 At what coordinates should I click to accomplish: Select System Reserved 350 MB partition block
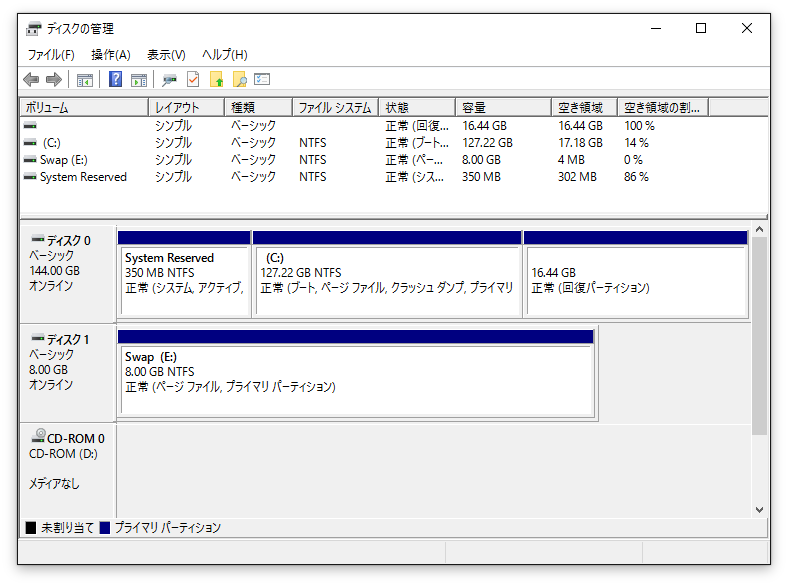184,274
